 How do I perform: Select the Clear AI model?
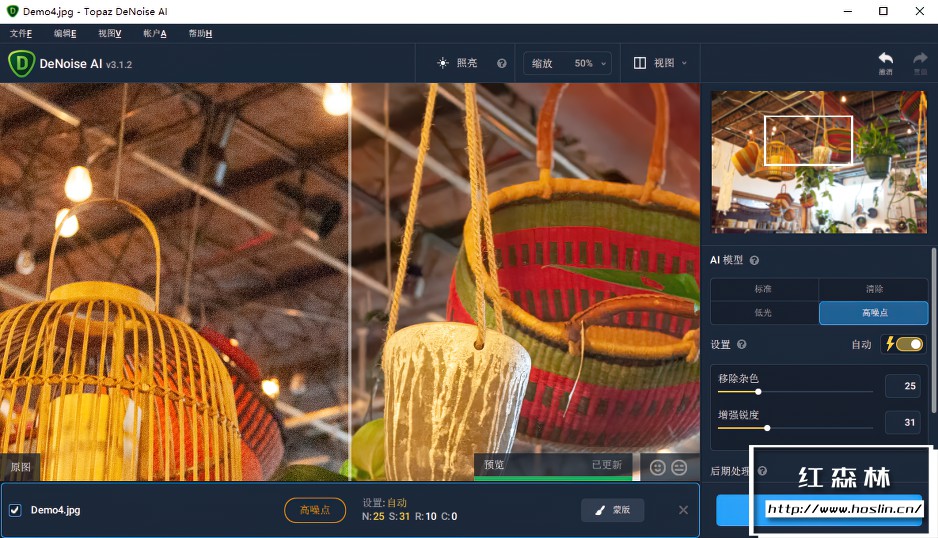[x=873, y=289]
